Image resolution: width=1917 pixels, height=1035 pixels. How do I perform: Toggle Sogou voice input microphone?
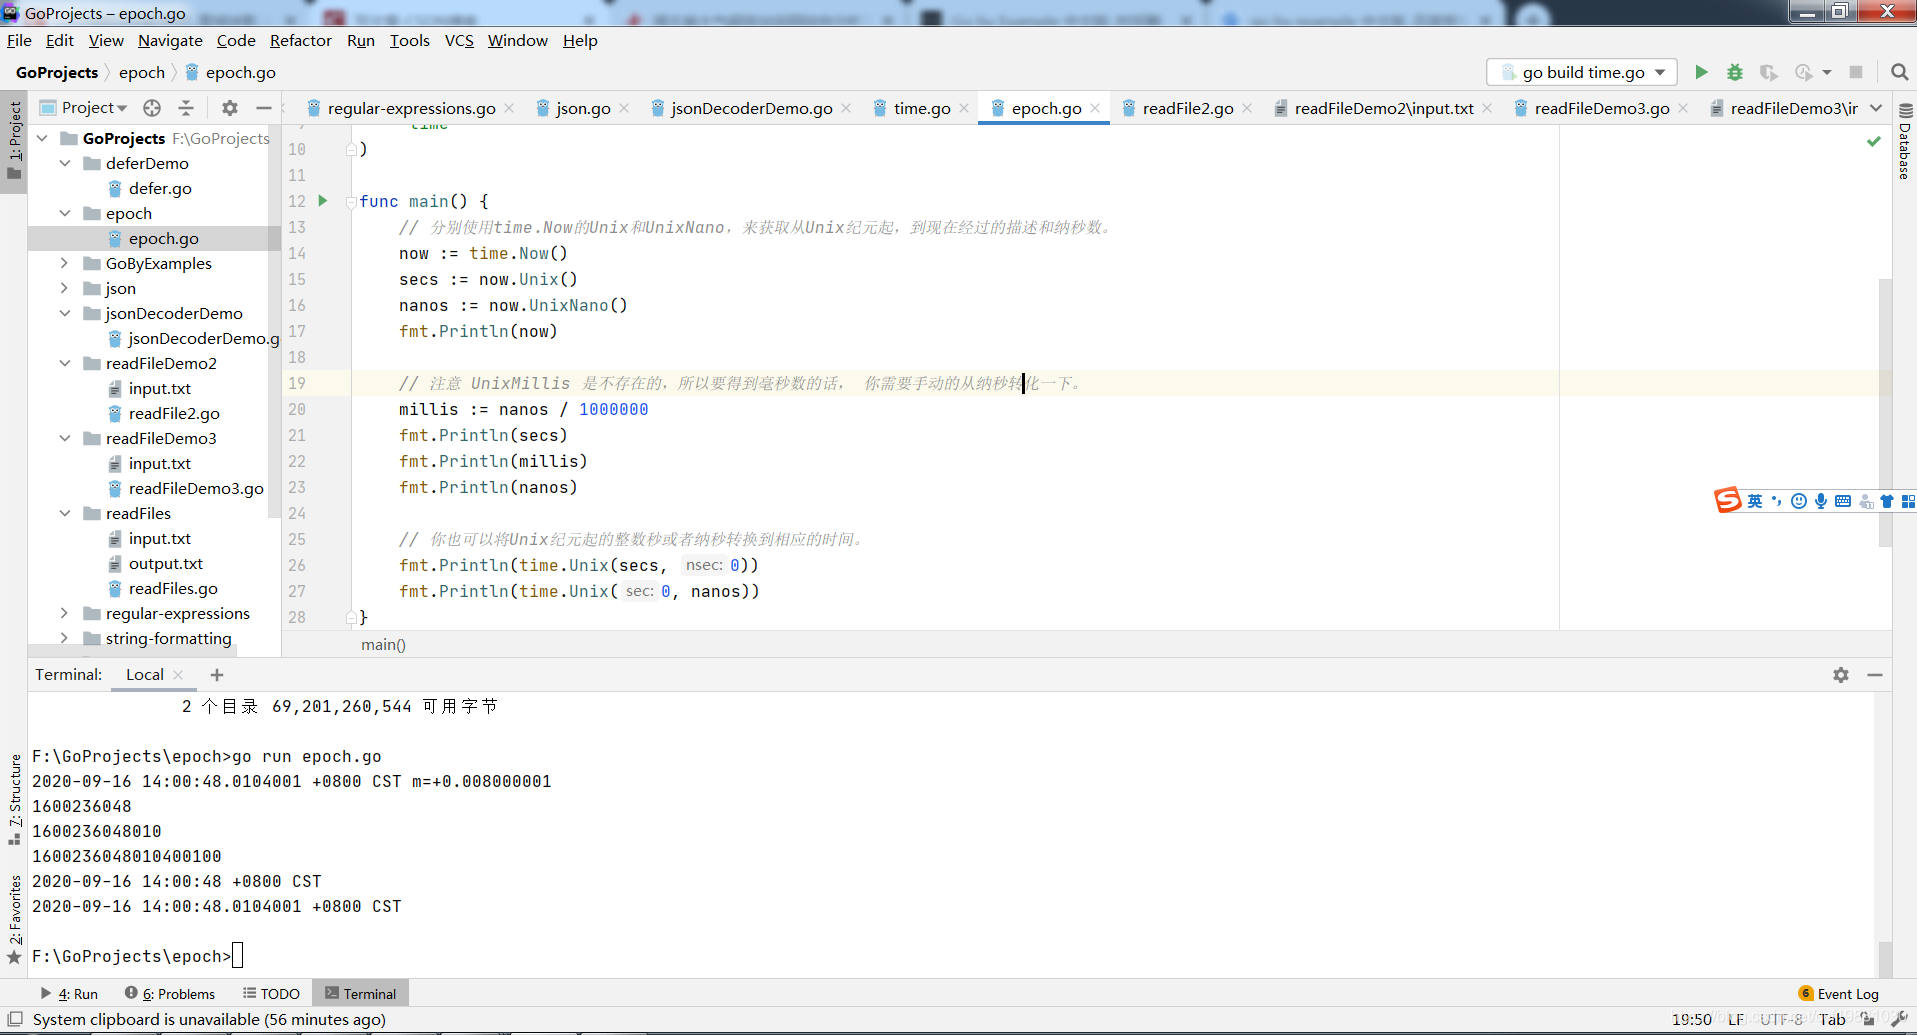1821,501
